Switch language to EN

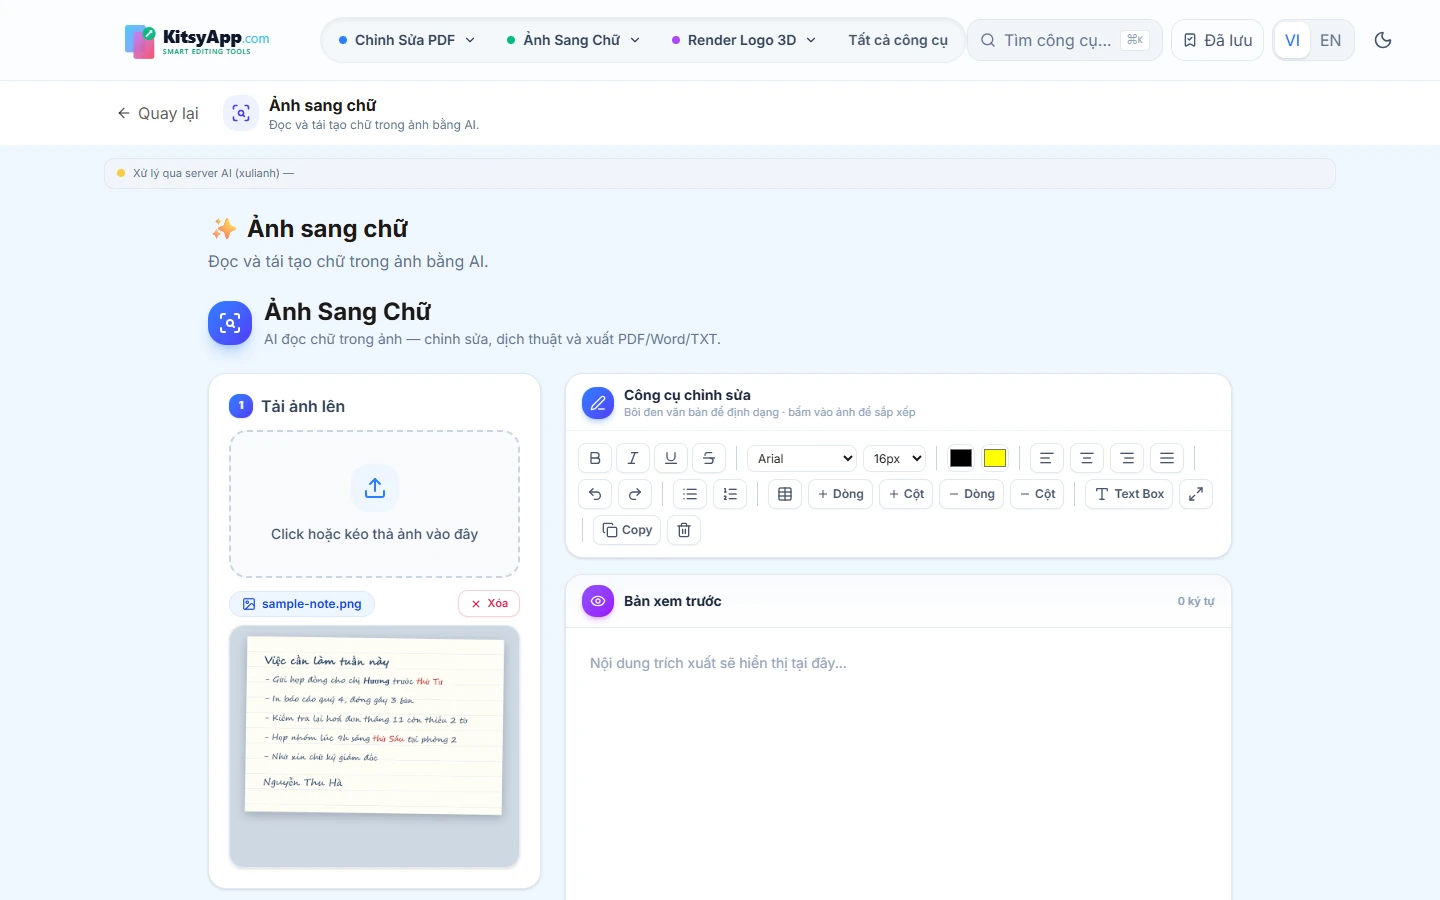[1330, 40]
